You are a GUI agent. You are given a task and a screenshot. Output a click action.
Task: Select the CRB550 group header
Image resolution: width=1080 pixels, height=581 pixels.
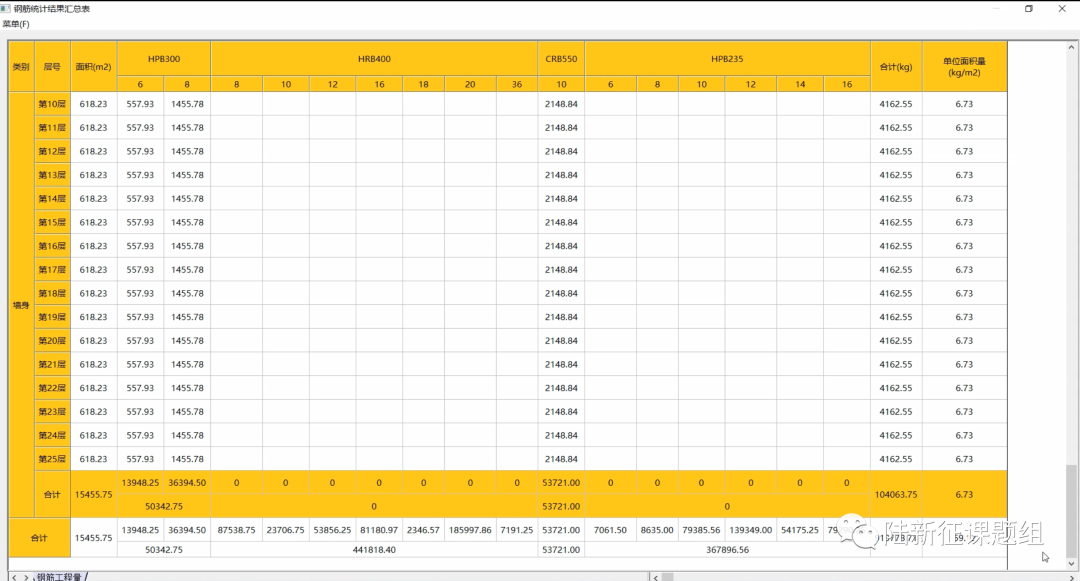click(x=561, y=59)
